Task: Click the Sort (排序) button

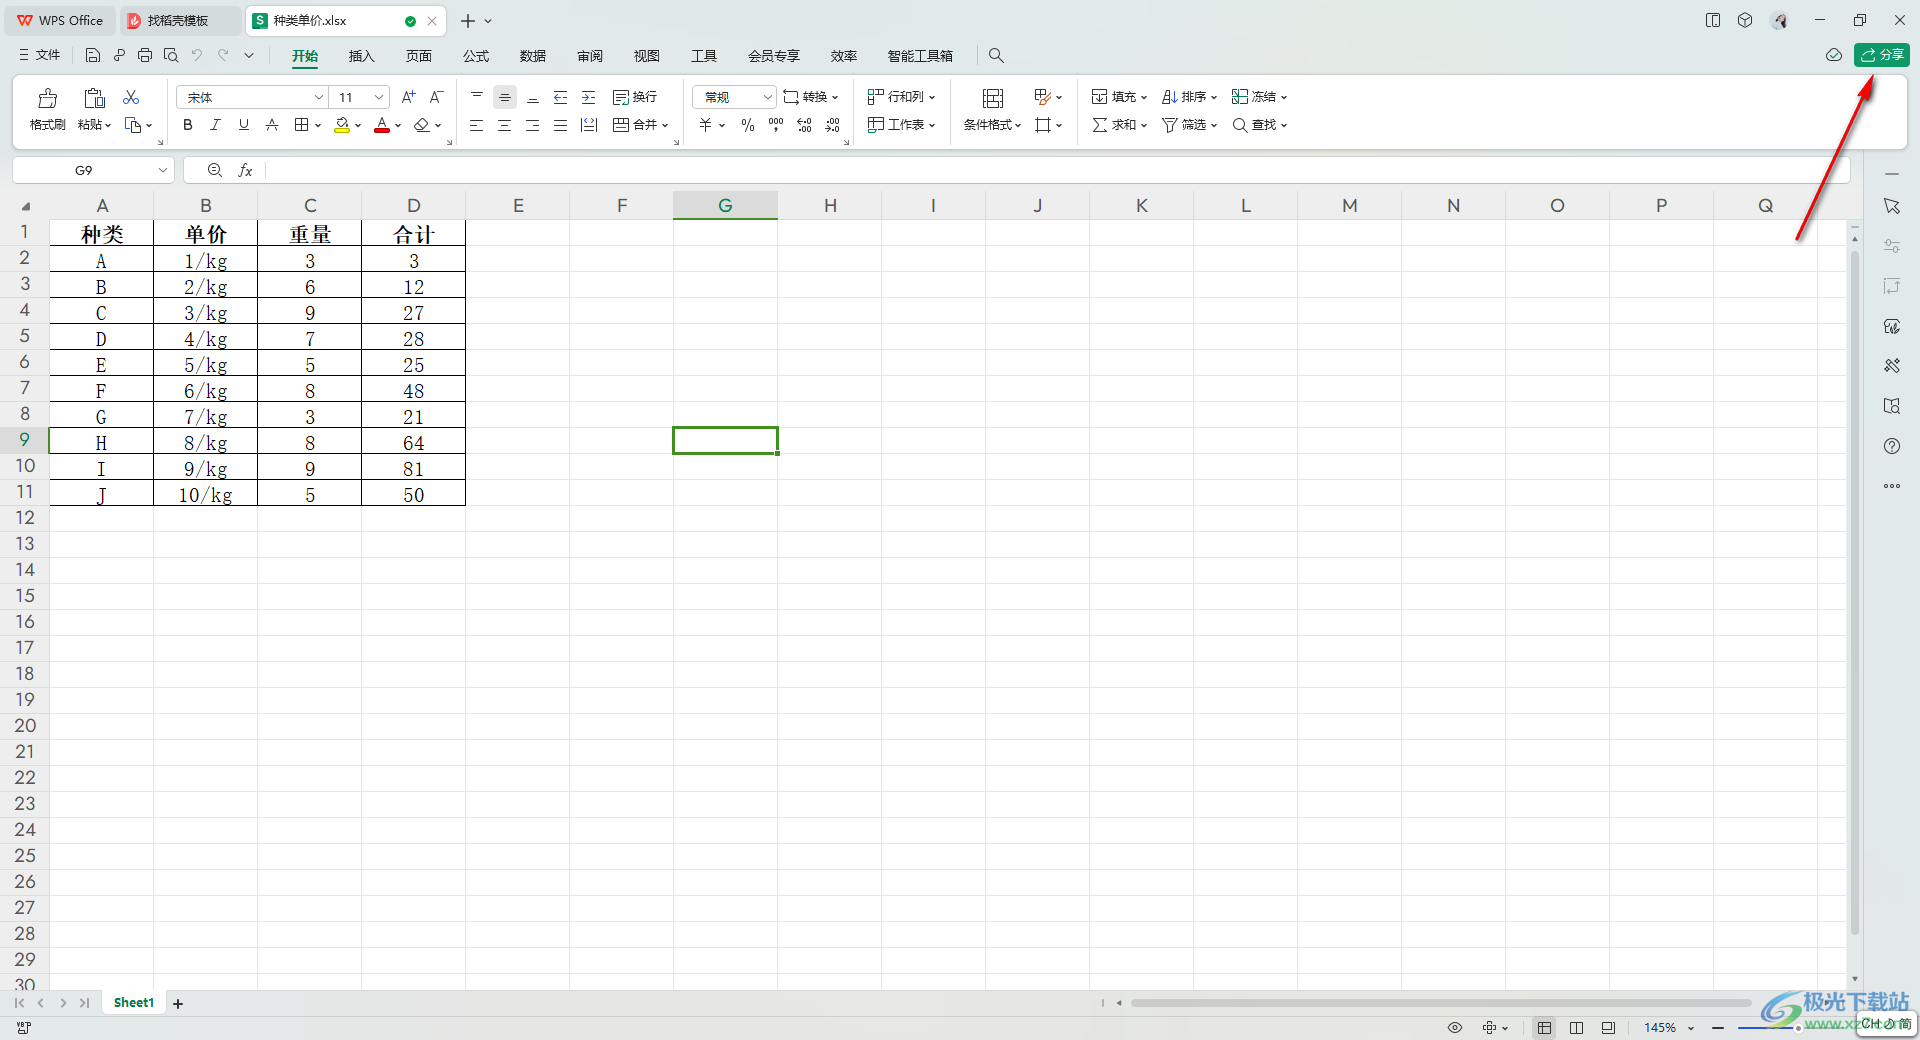Action: pyautogui.click(x=1189, y=97)
